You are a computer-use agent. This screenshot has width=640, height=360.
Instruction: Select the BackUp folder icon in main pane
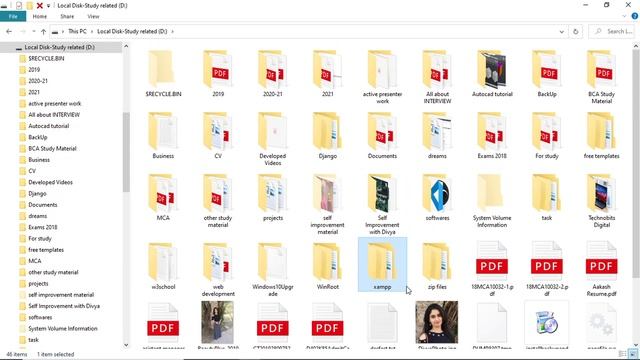[x=547, y=69]
